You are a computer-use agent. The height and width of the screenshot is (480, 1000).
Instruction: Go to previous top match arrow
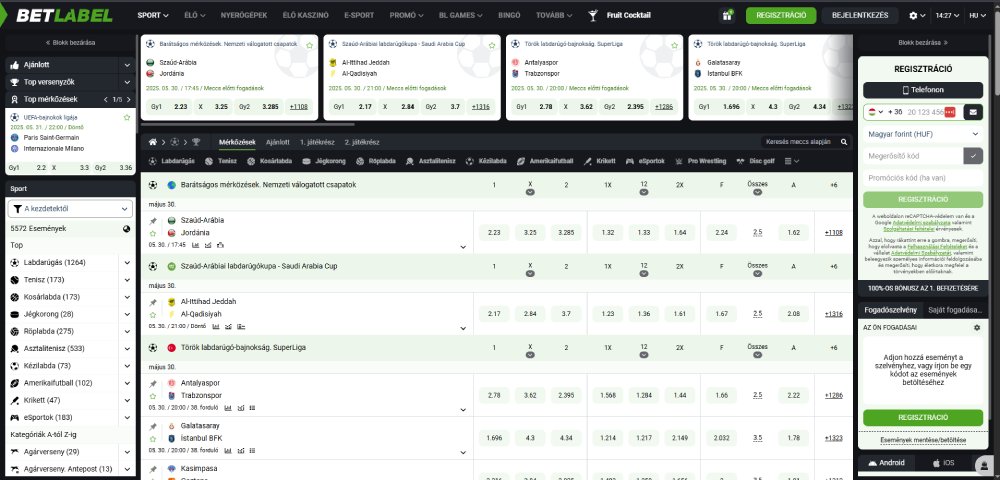[x=105, y=99]
